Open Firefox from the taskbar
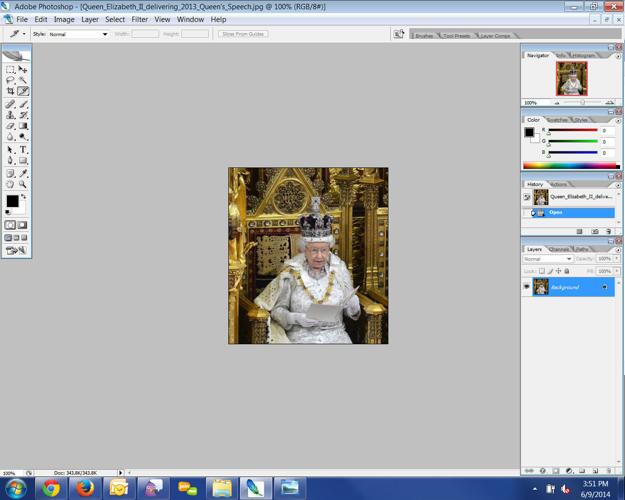This screenshot has width=625, height=500. [x=84, y=488]
